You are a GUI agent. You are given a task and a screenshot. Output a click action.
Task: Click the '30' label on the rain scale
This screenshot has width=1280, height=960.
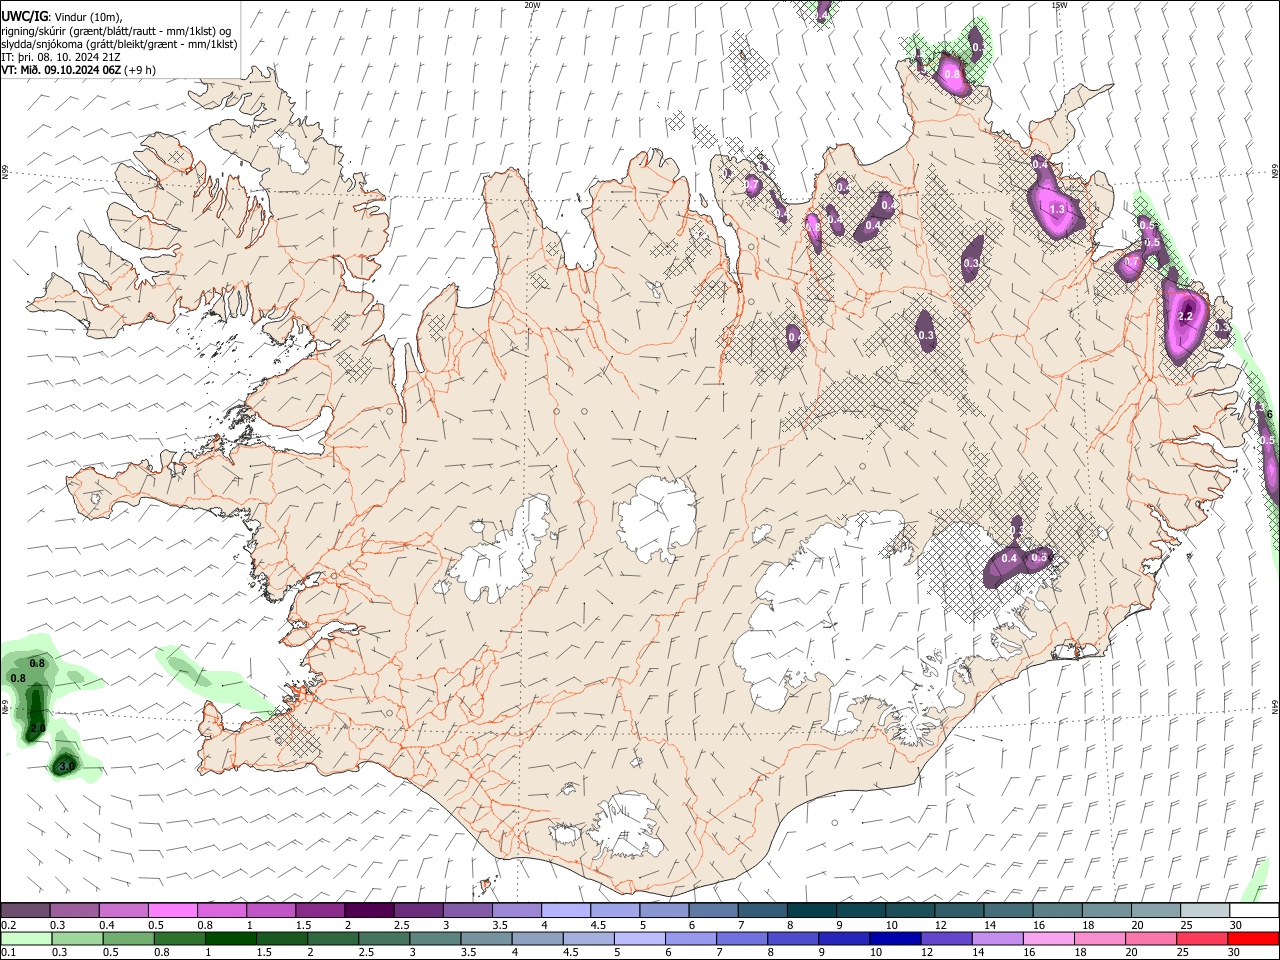point(1235,952)
